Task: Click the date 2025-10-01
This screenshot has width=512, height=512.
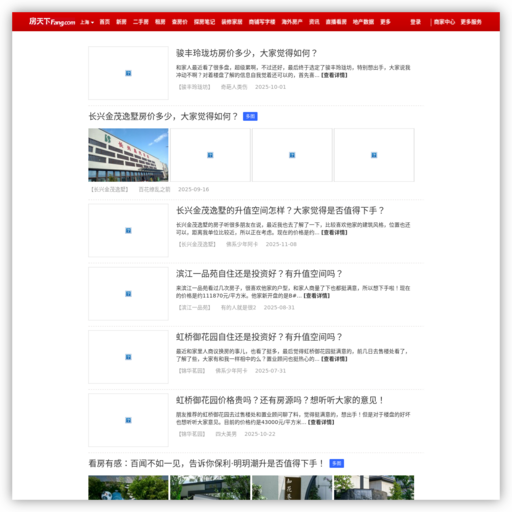Action: coord(270,87)
